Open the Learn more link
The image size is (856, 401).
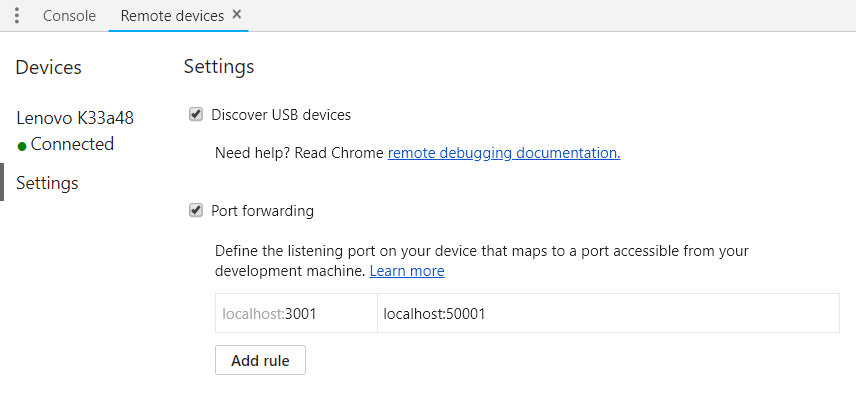(x=407, y=271)
